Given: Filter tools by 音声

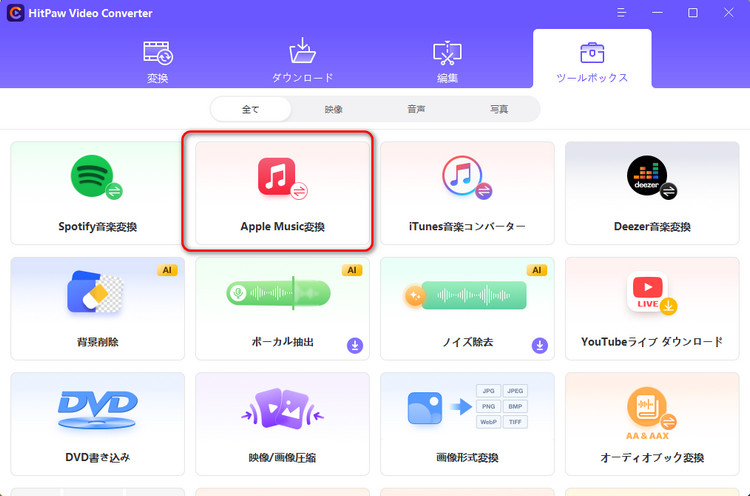Looking at the screenshot, I should point(416,109).
